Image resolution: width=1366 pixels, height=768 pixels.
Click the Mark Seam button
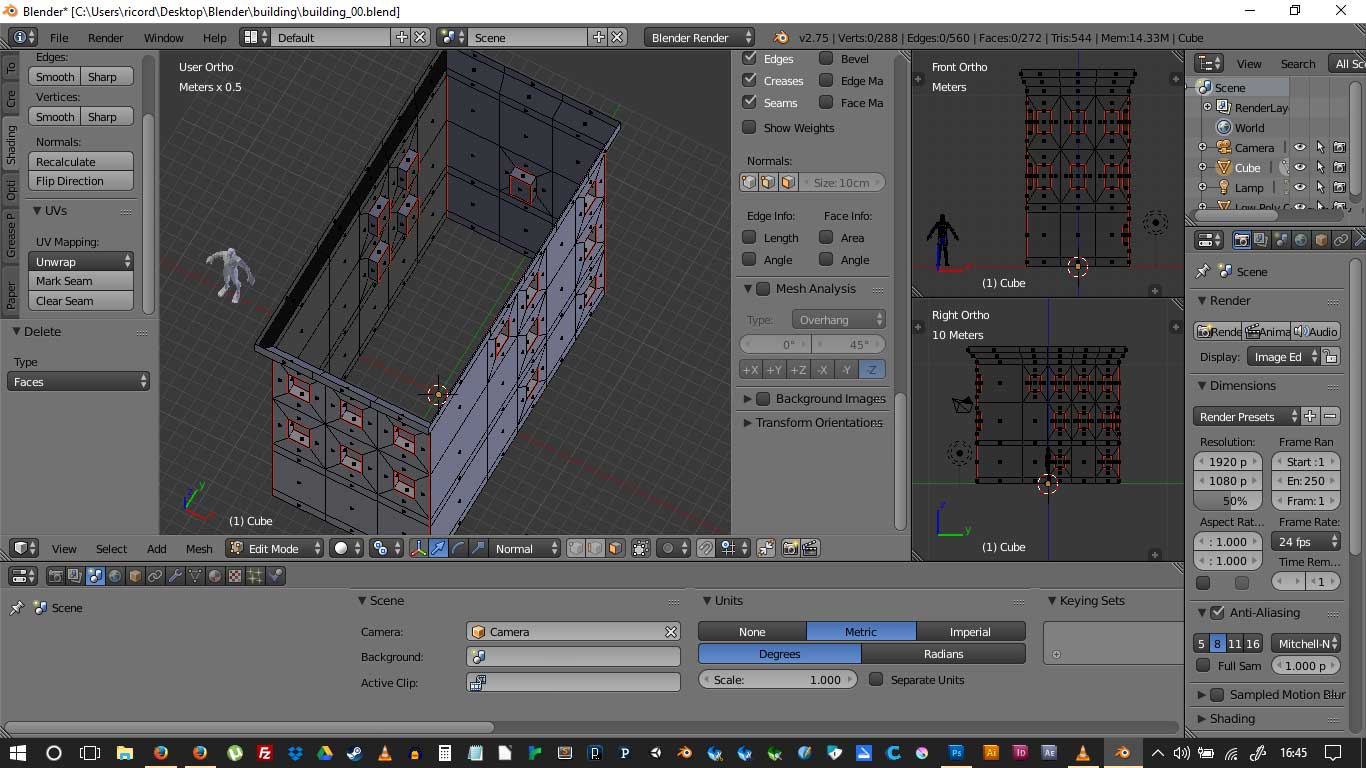coord(83,281)
